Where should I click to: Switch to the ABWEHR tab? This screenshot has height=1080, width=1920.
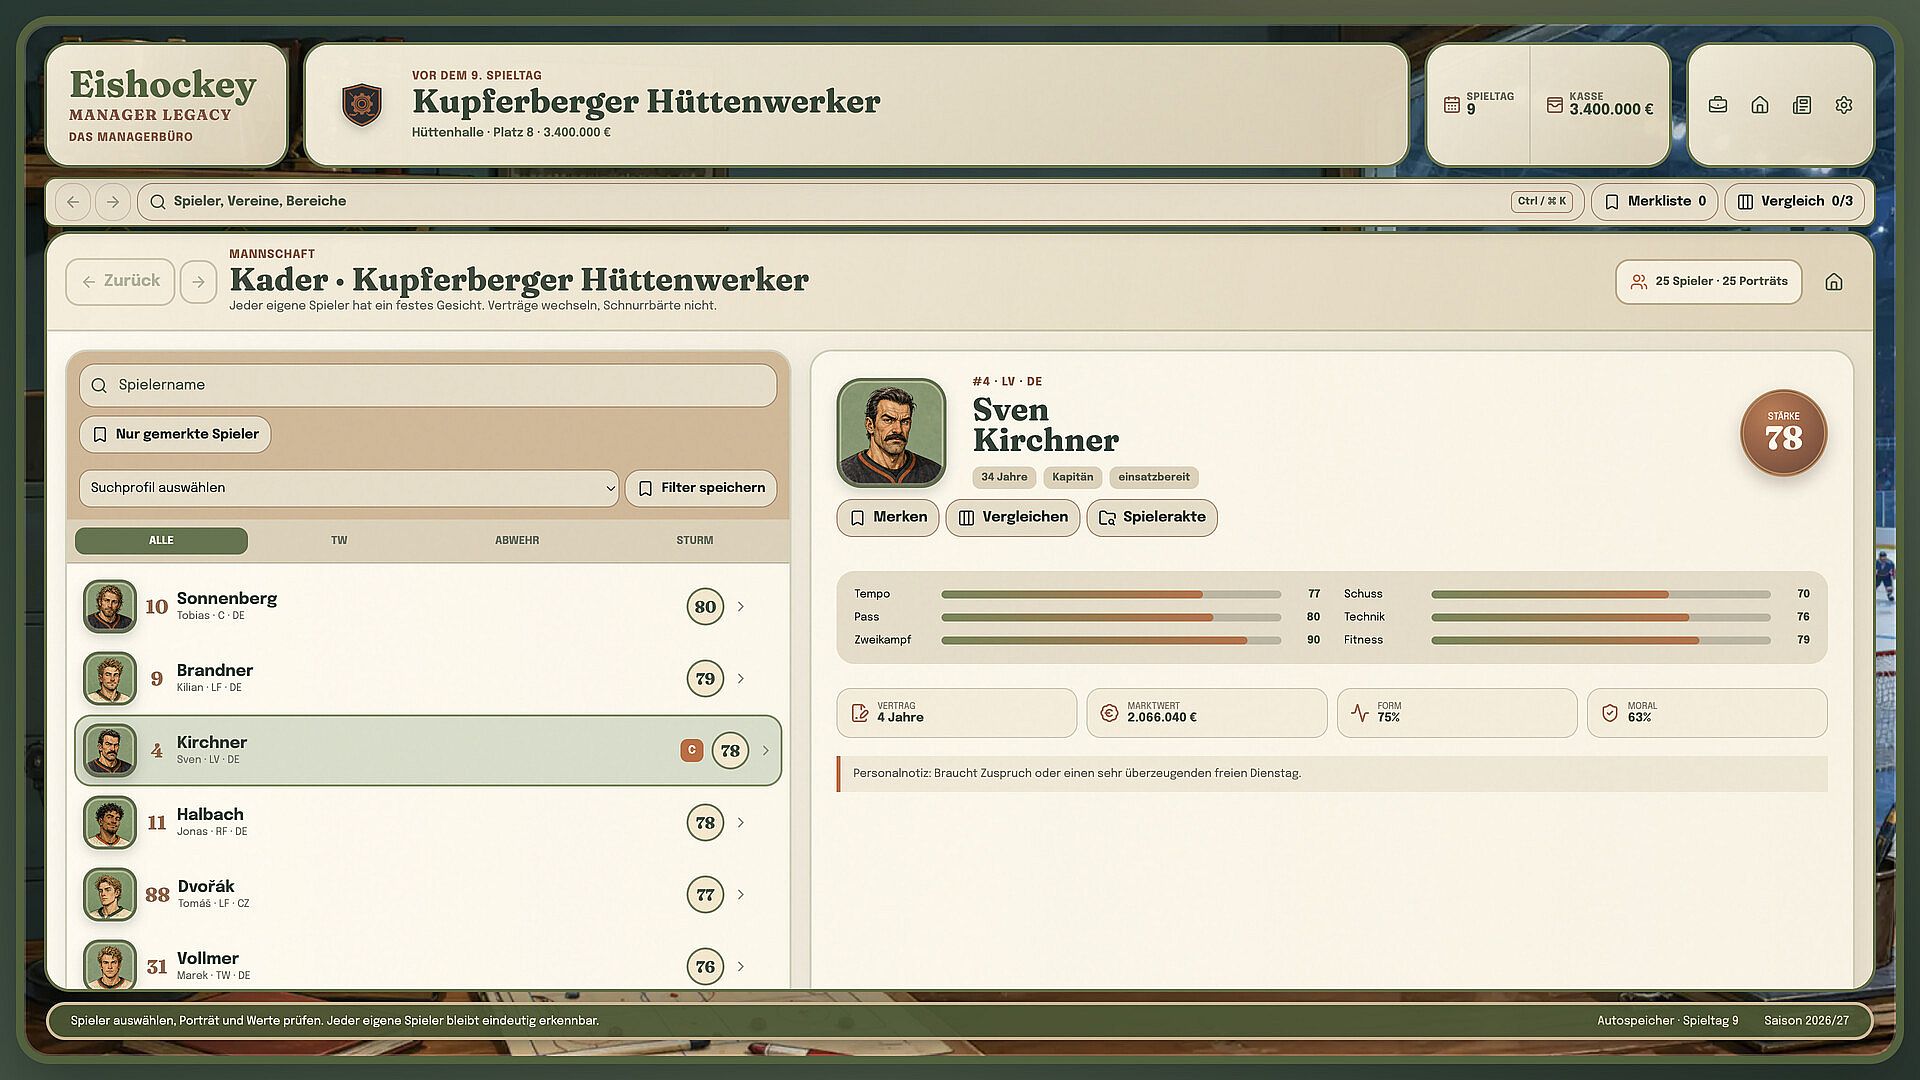[517, 540]
